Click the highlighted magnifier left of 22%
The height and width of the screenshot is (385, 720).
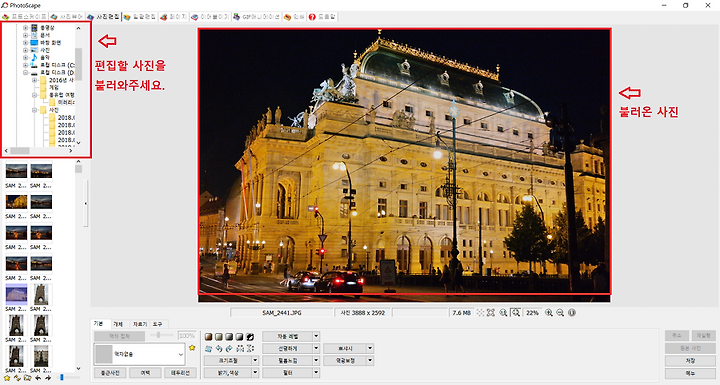[516, 312]
